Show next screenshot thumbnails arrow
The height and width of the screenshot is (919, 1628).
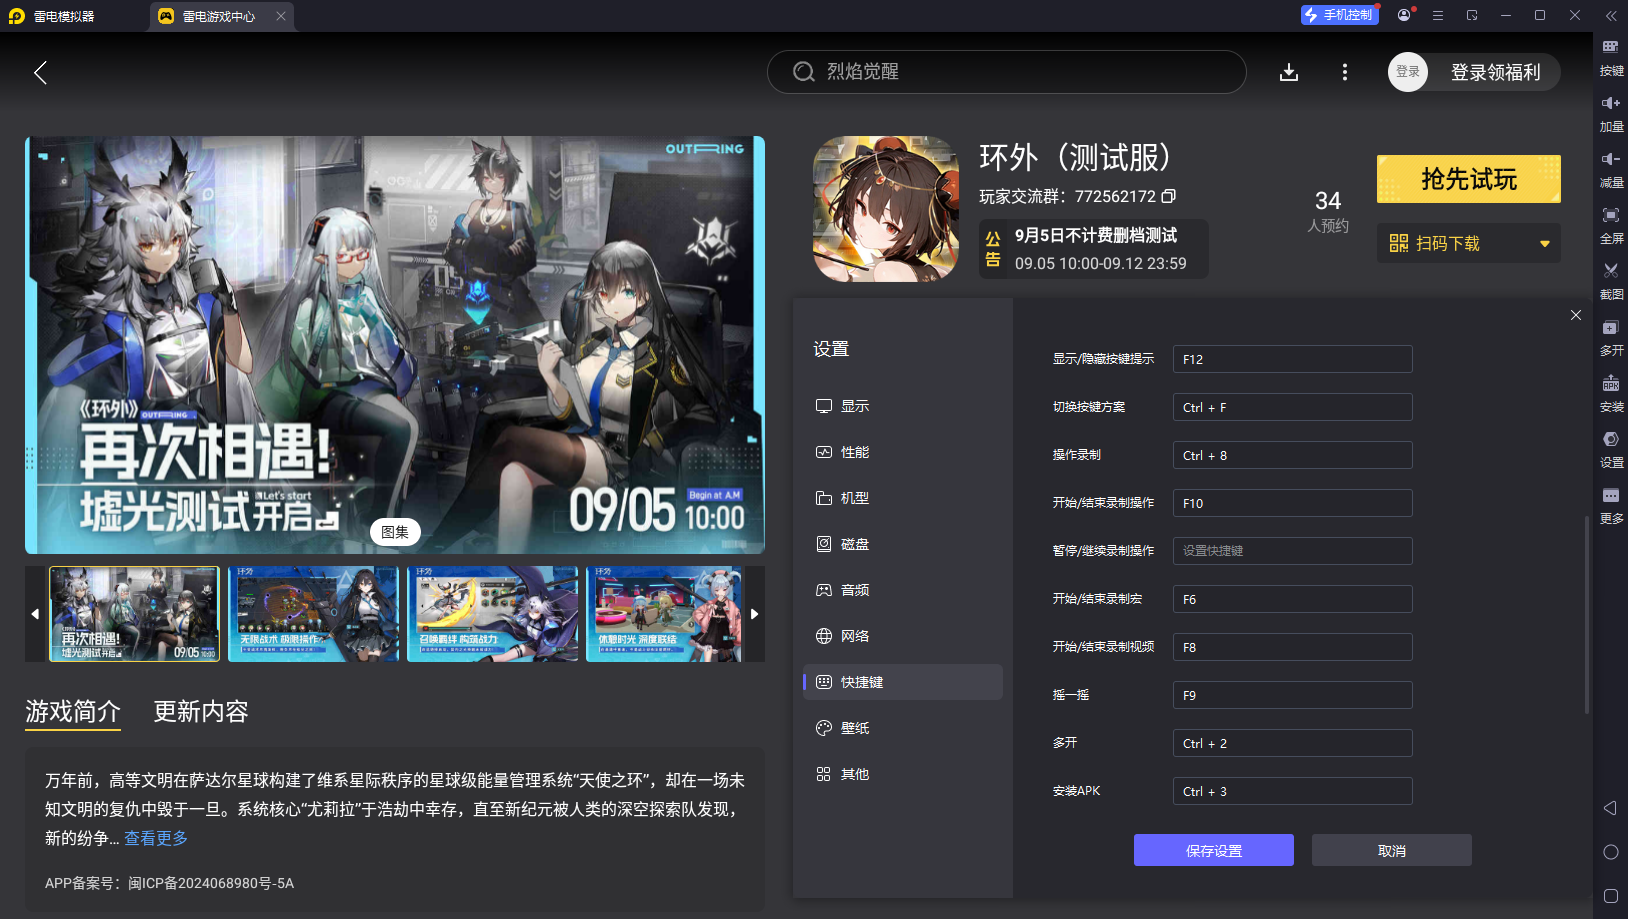point(755,614)
